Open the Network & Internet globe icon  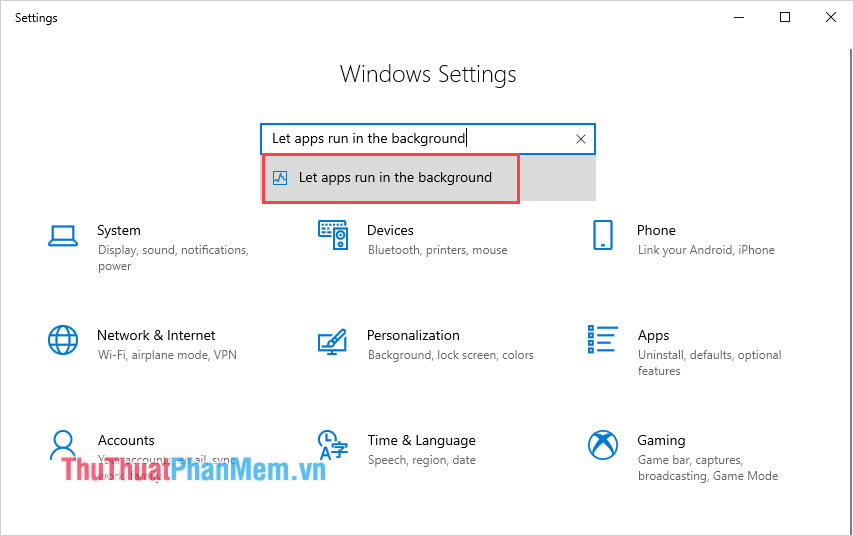pos(63,340)
